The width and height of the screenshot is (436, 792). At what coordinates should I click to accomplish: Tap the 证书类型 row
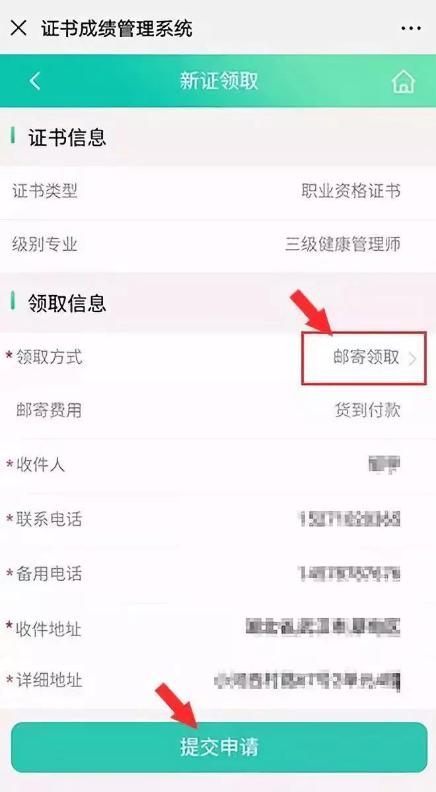[218, 191]
